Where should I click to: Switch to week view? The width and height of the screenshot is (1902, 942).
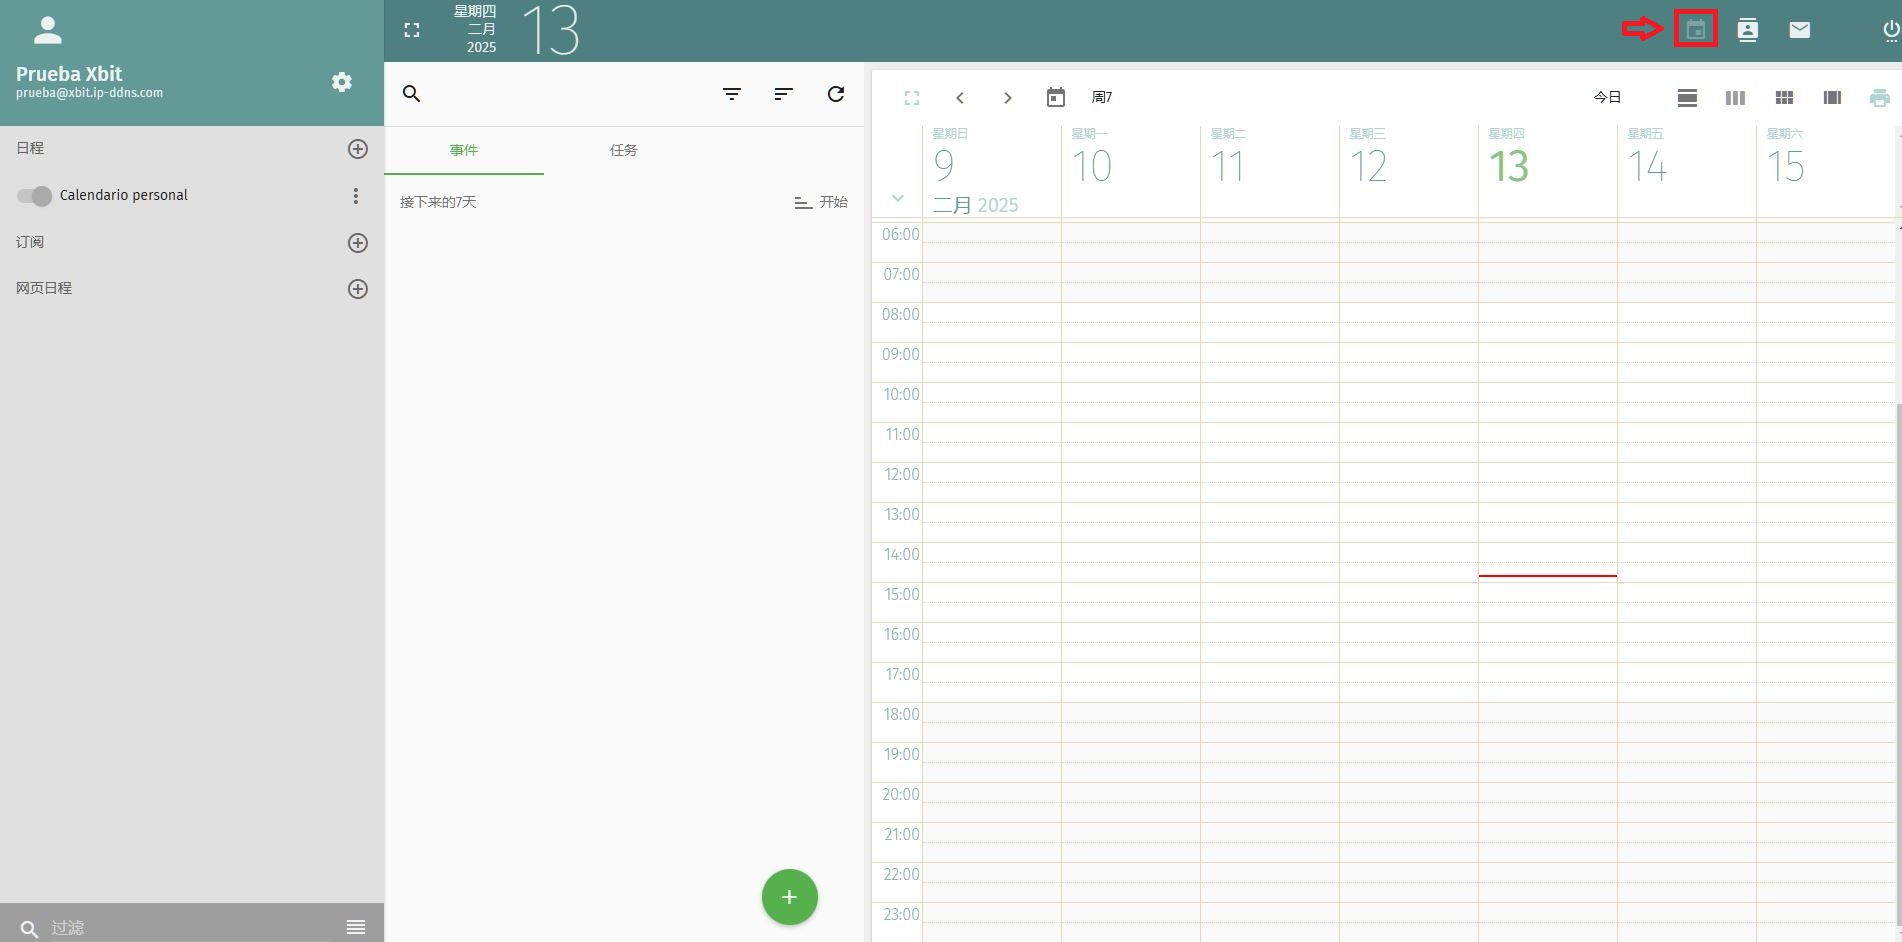(x=1735, y=98)
